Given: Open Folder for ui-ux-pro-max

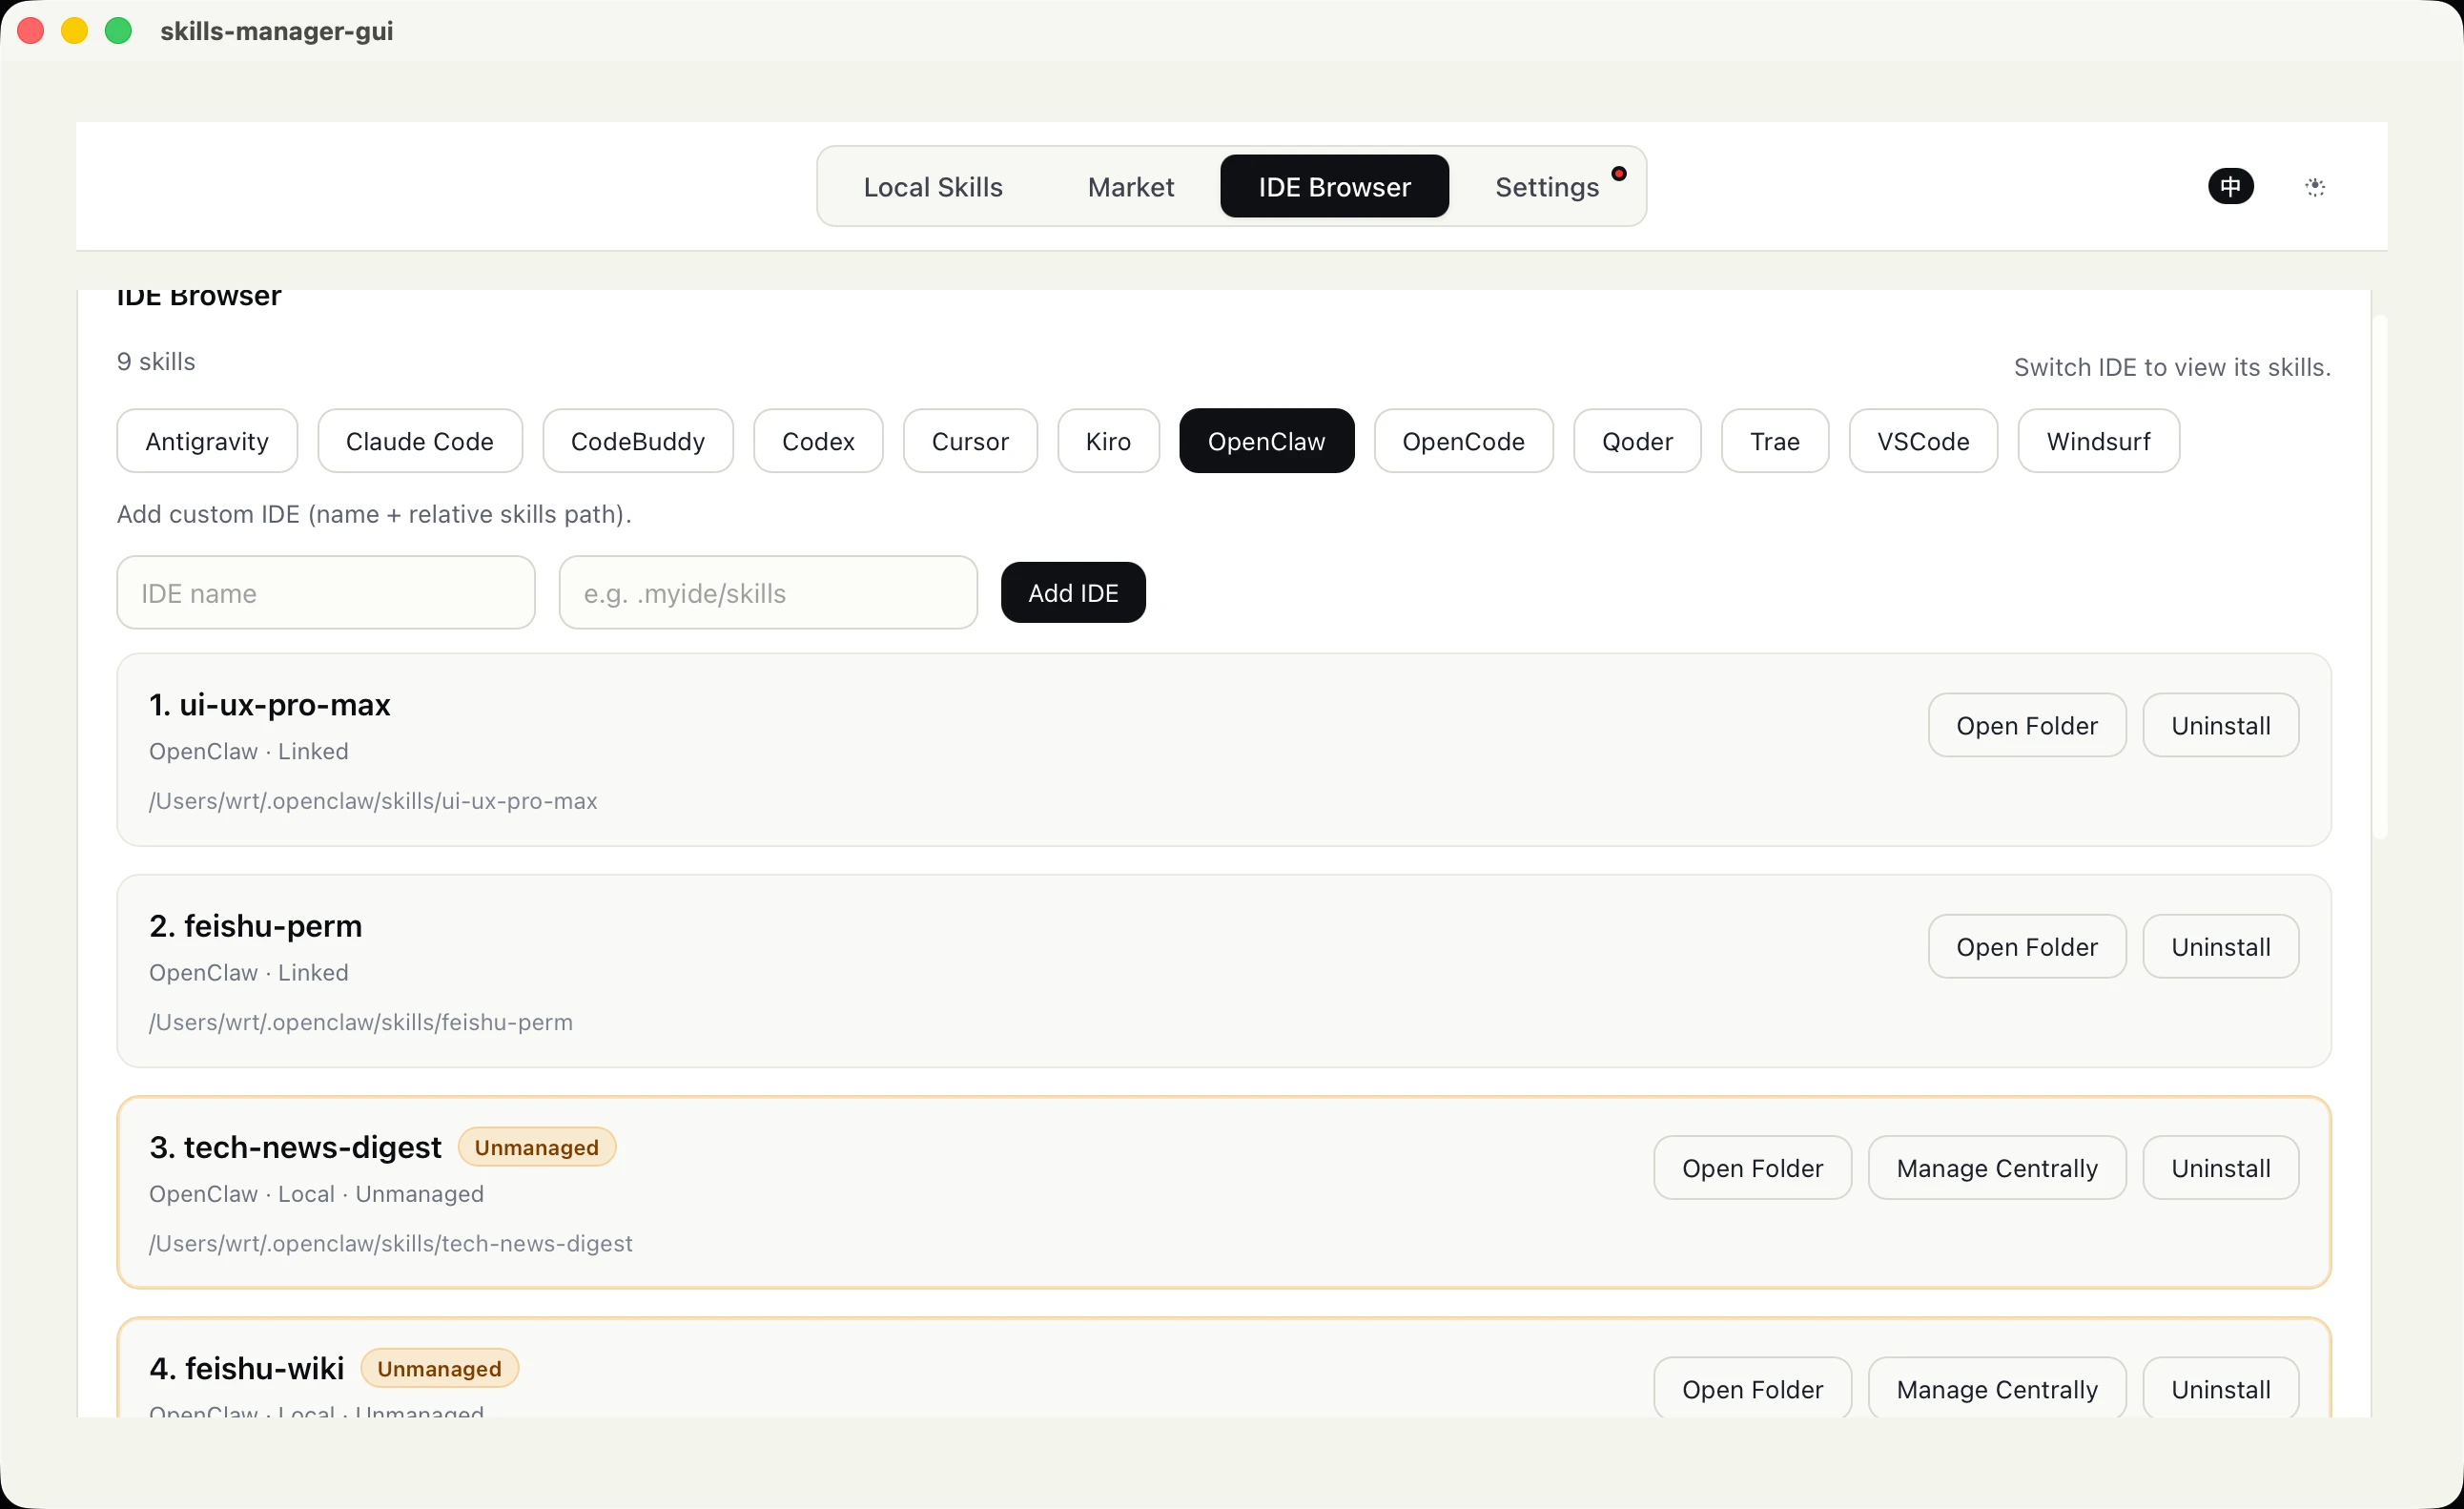Looking at the screenshot, I should pos(2027,726).
